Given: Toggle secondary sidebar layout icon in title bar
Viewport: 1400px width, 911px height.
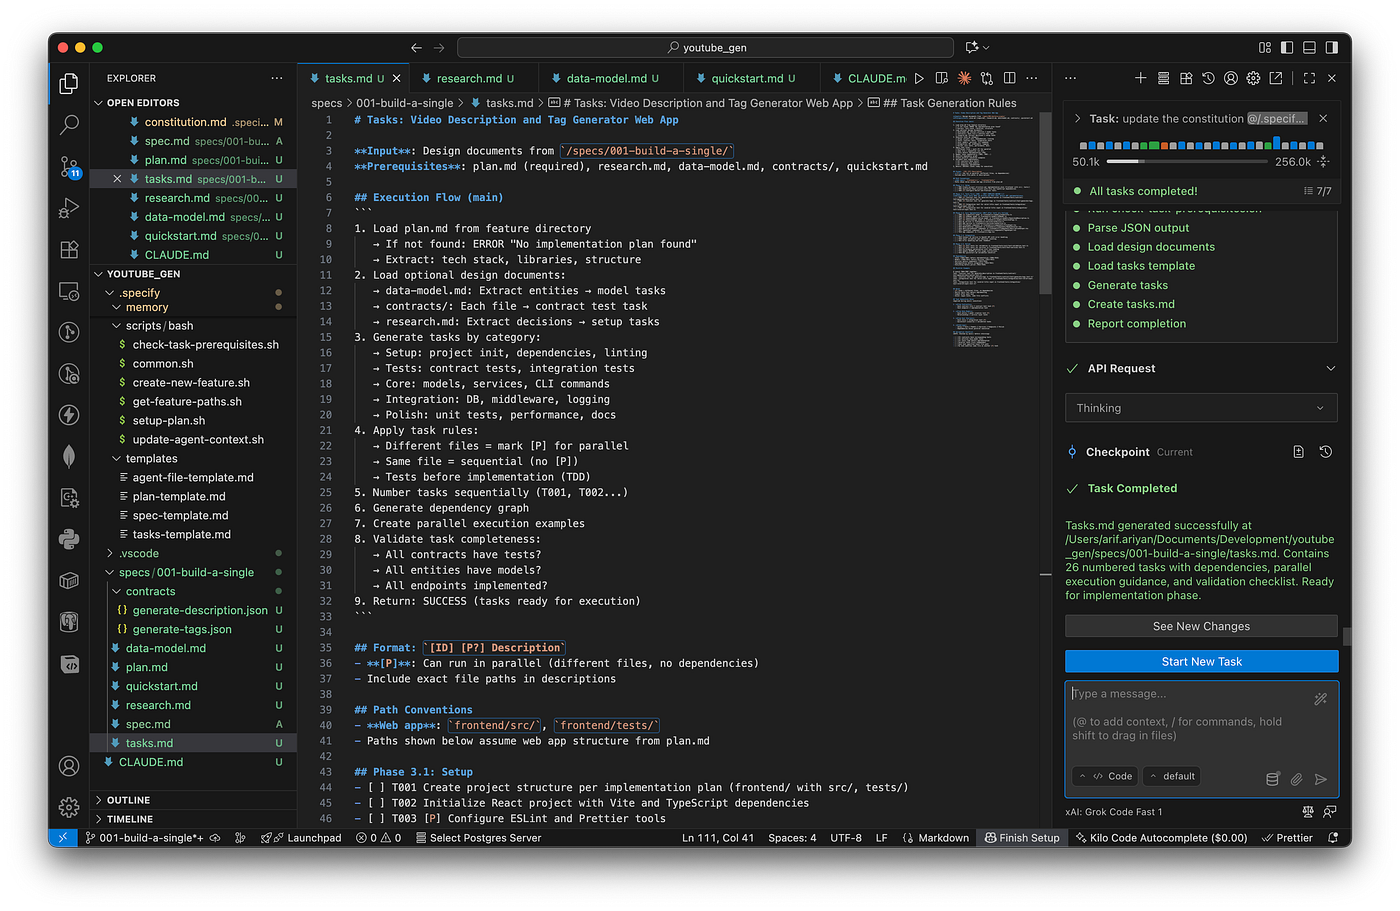Looking at the screenshot, I should point(1332,47).
